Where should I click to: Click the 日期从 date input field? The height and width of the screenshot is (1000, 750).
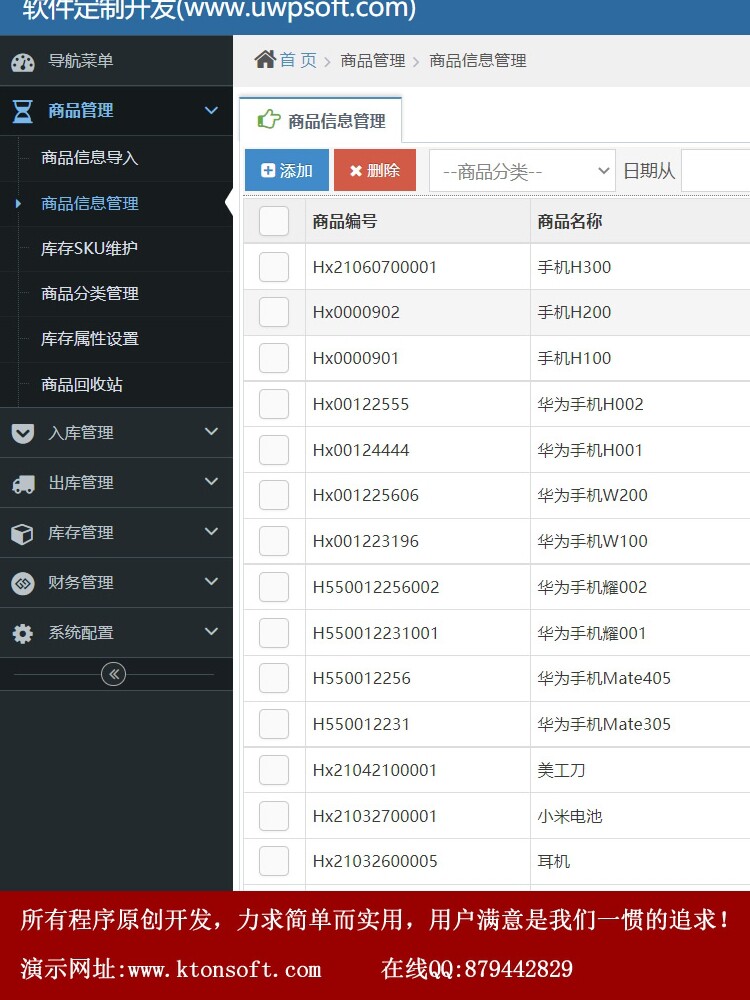(716, 171)
